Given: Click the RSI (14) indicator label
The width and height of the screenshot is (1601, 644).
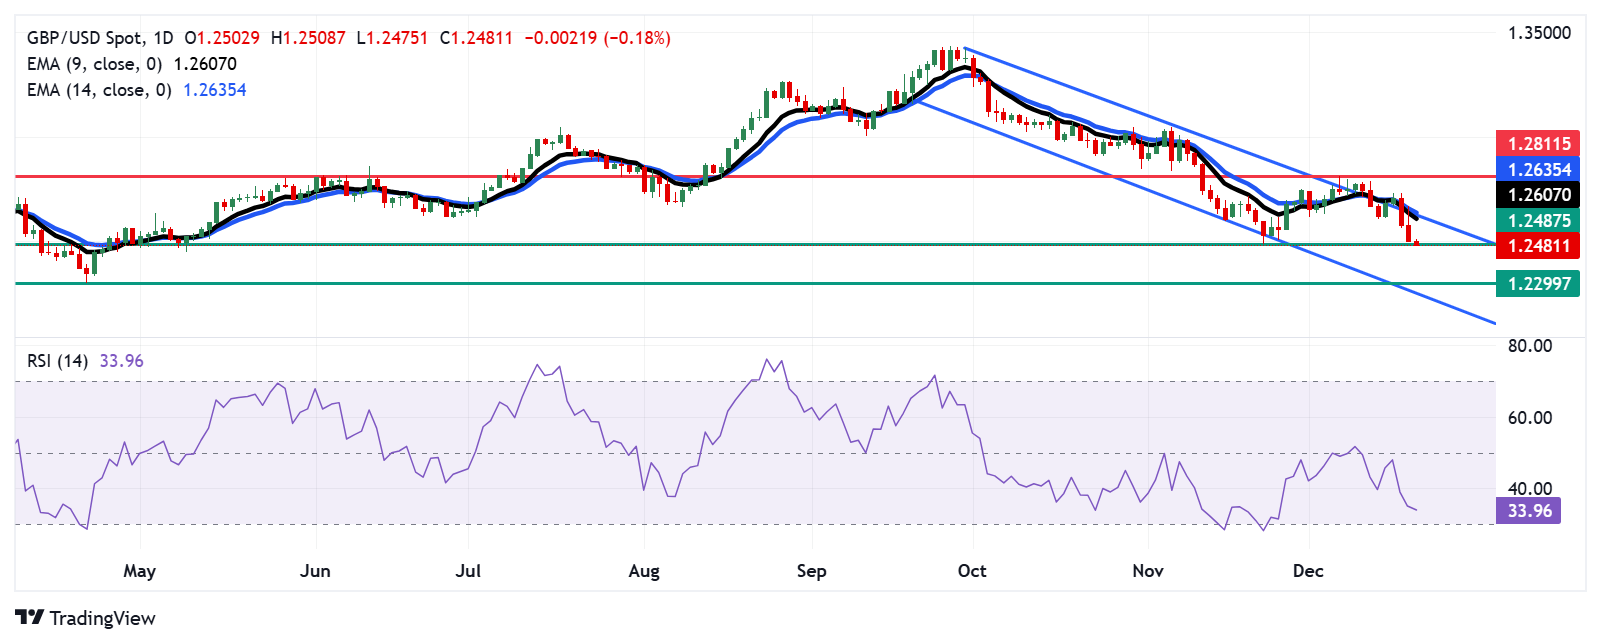Looking at the screenshot, I should tap(58, 361).
